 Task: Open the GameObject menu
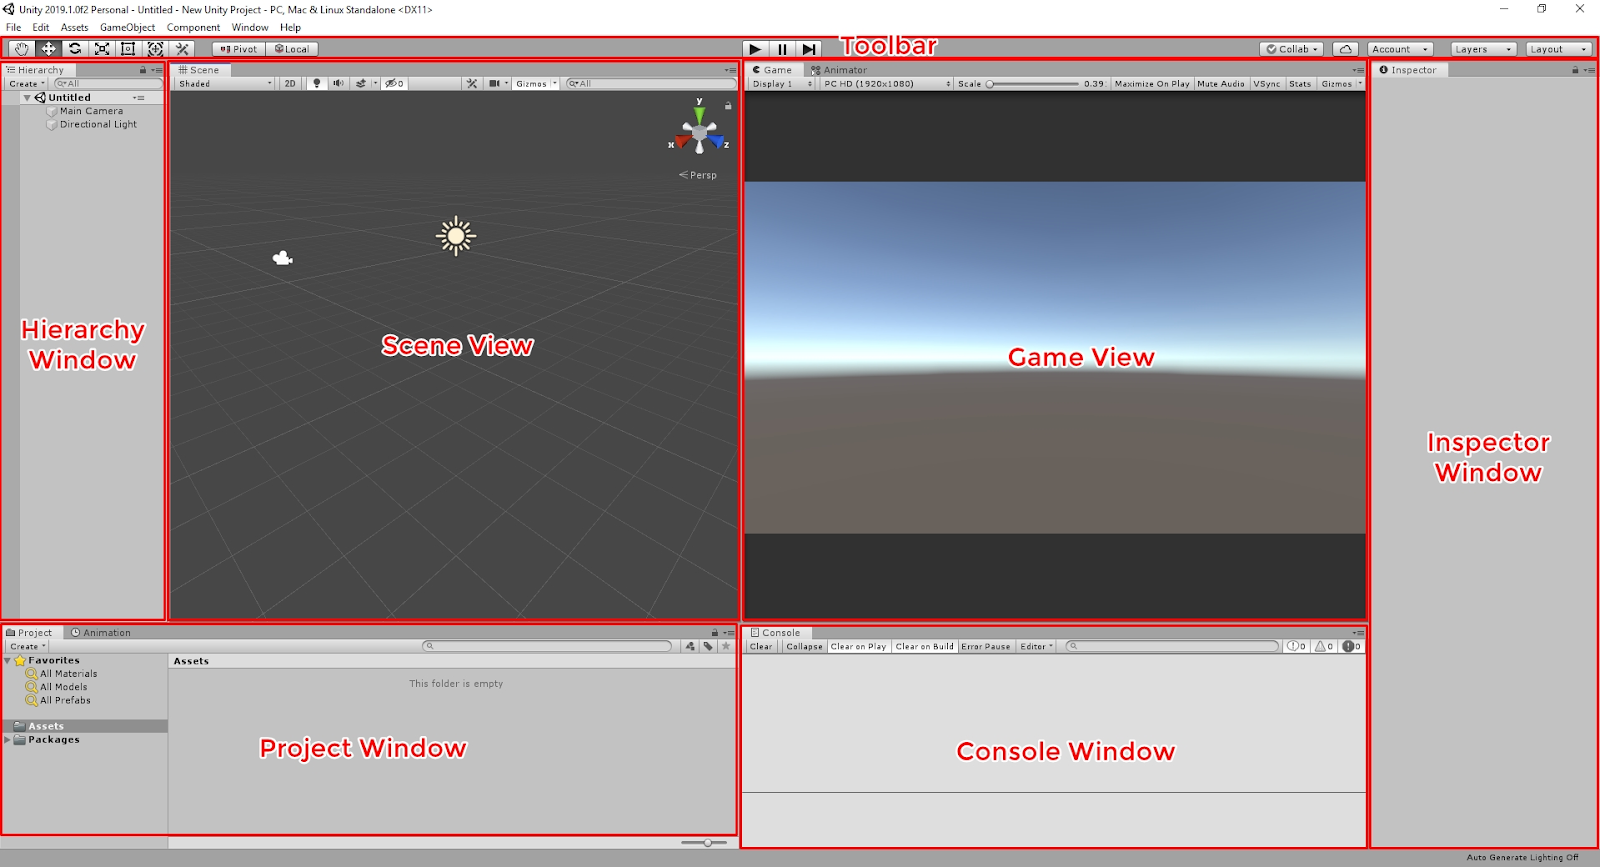coord(127,28)
